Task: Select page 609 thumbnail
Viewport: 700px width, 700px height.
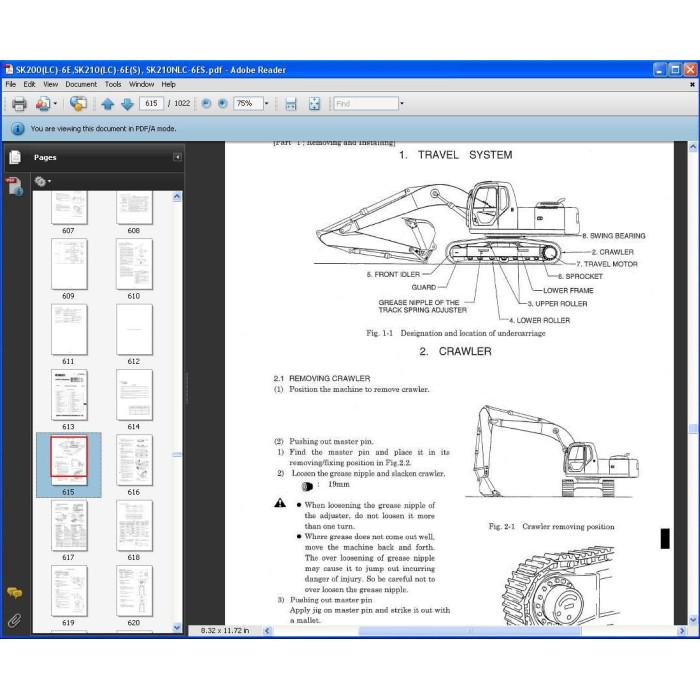Action: coord(69,264)
